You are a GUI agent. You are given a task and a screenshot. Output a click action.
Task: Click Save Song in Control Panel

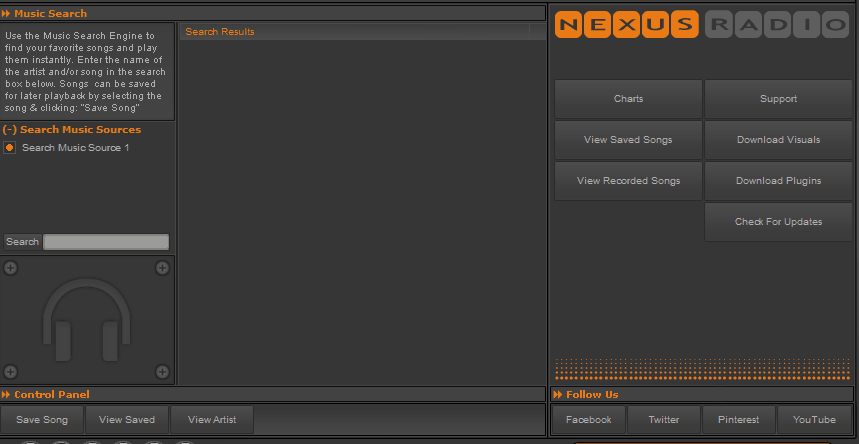42,420
